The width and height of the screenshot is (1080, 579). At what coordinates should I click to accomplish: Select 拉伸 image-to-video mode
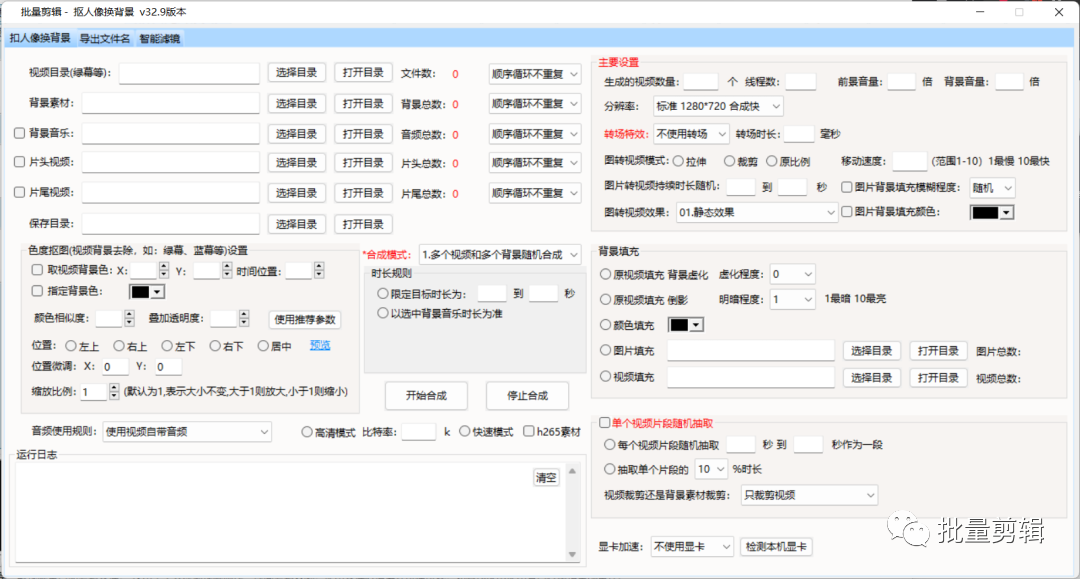tap(678, 161)
